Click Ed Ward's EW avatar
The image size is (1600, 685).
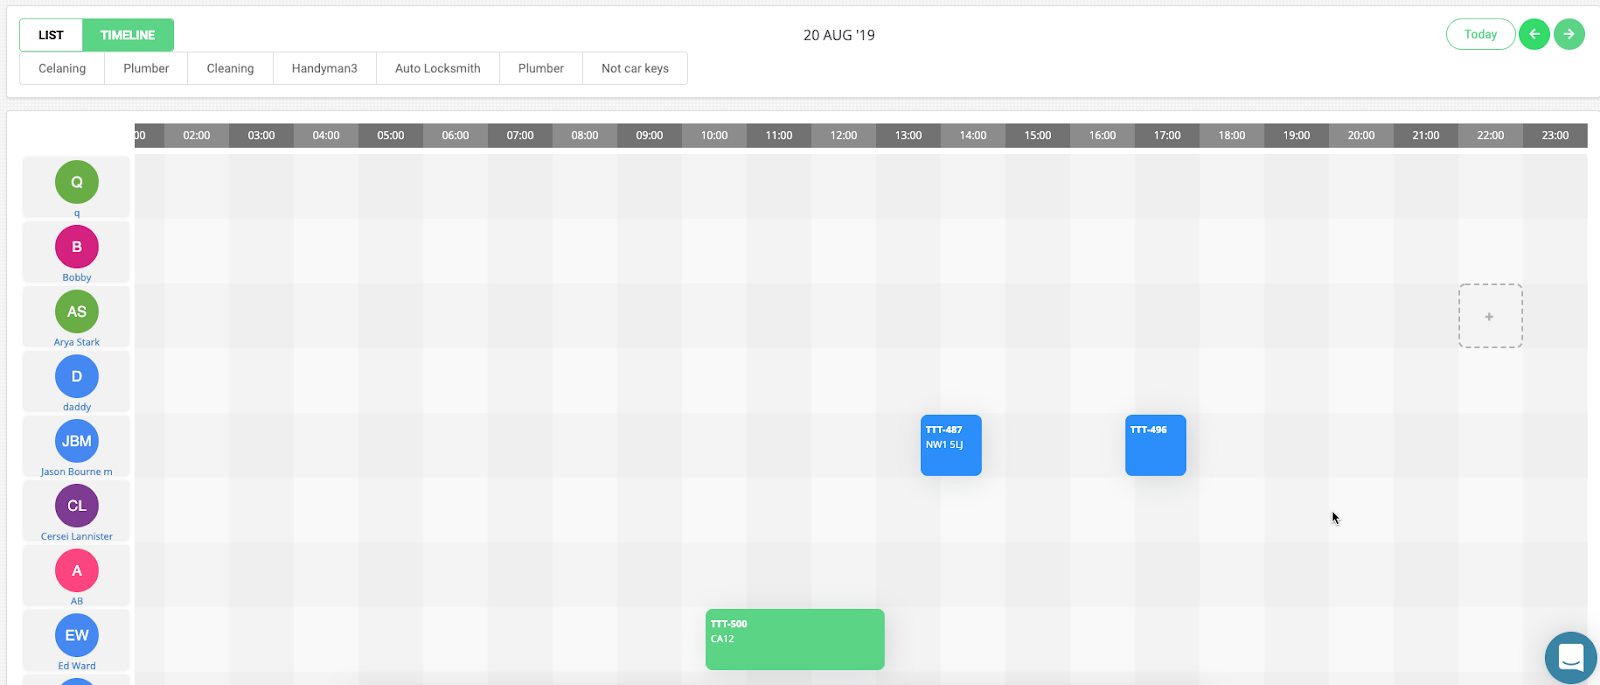pos(77,635)
